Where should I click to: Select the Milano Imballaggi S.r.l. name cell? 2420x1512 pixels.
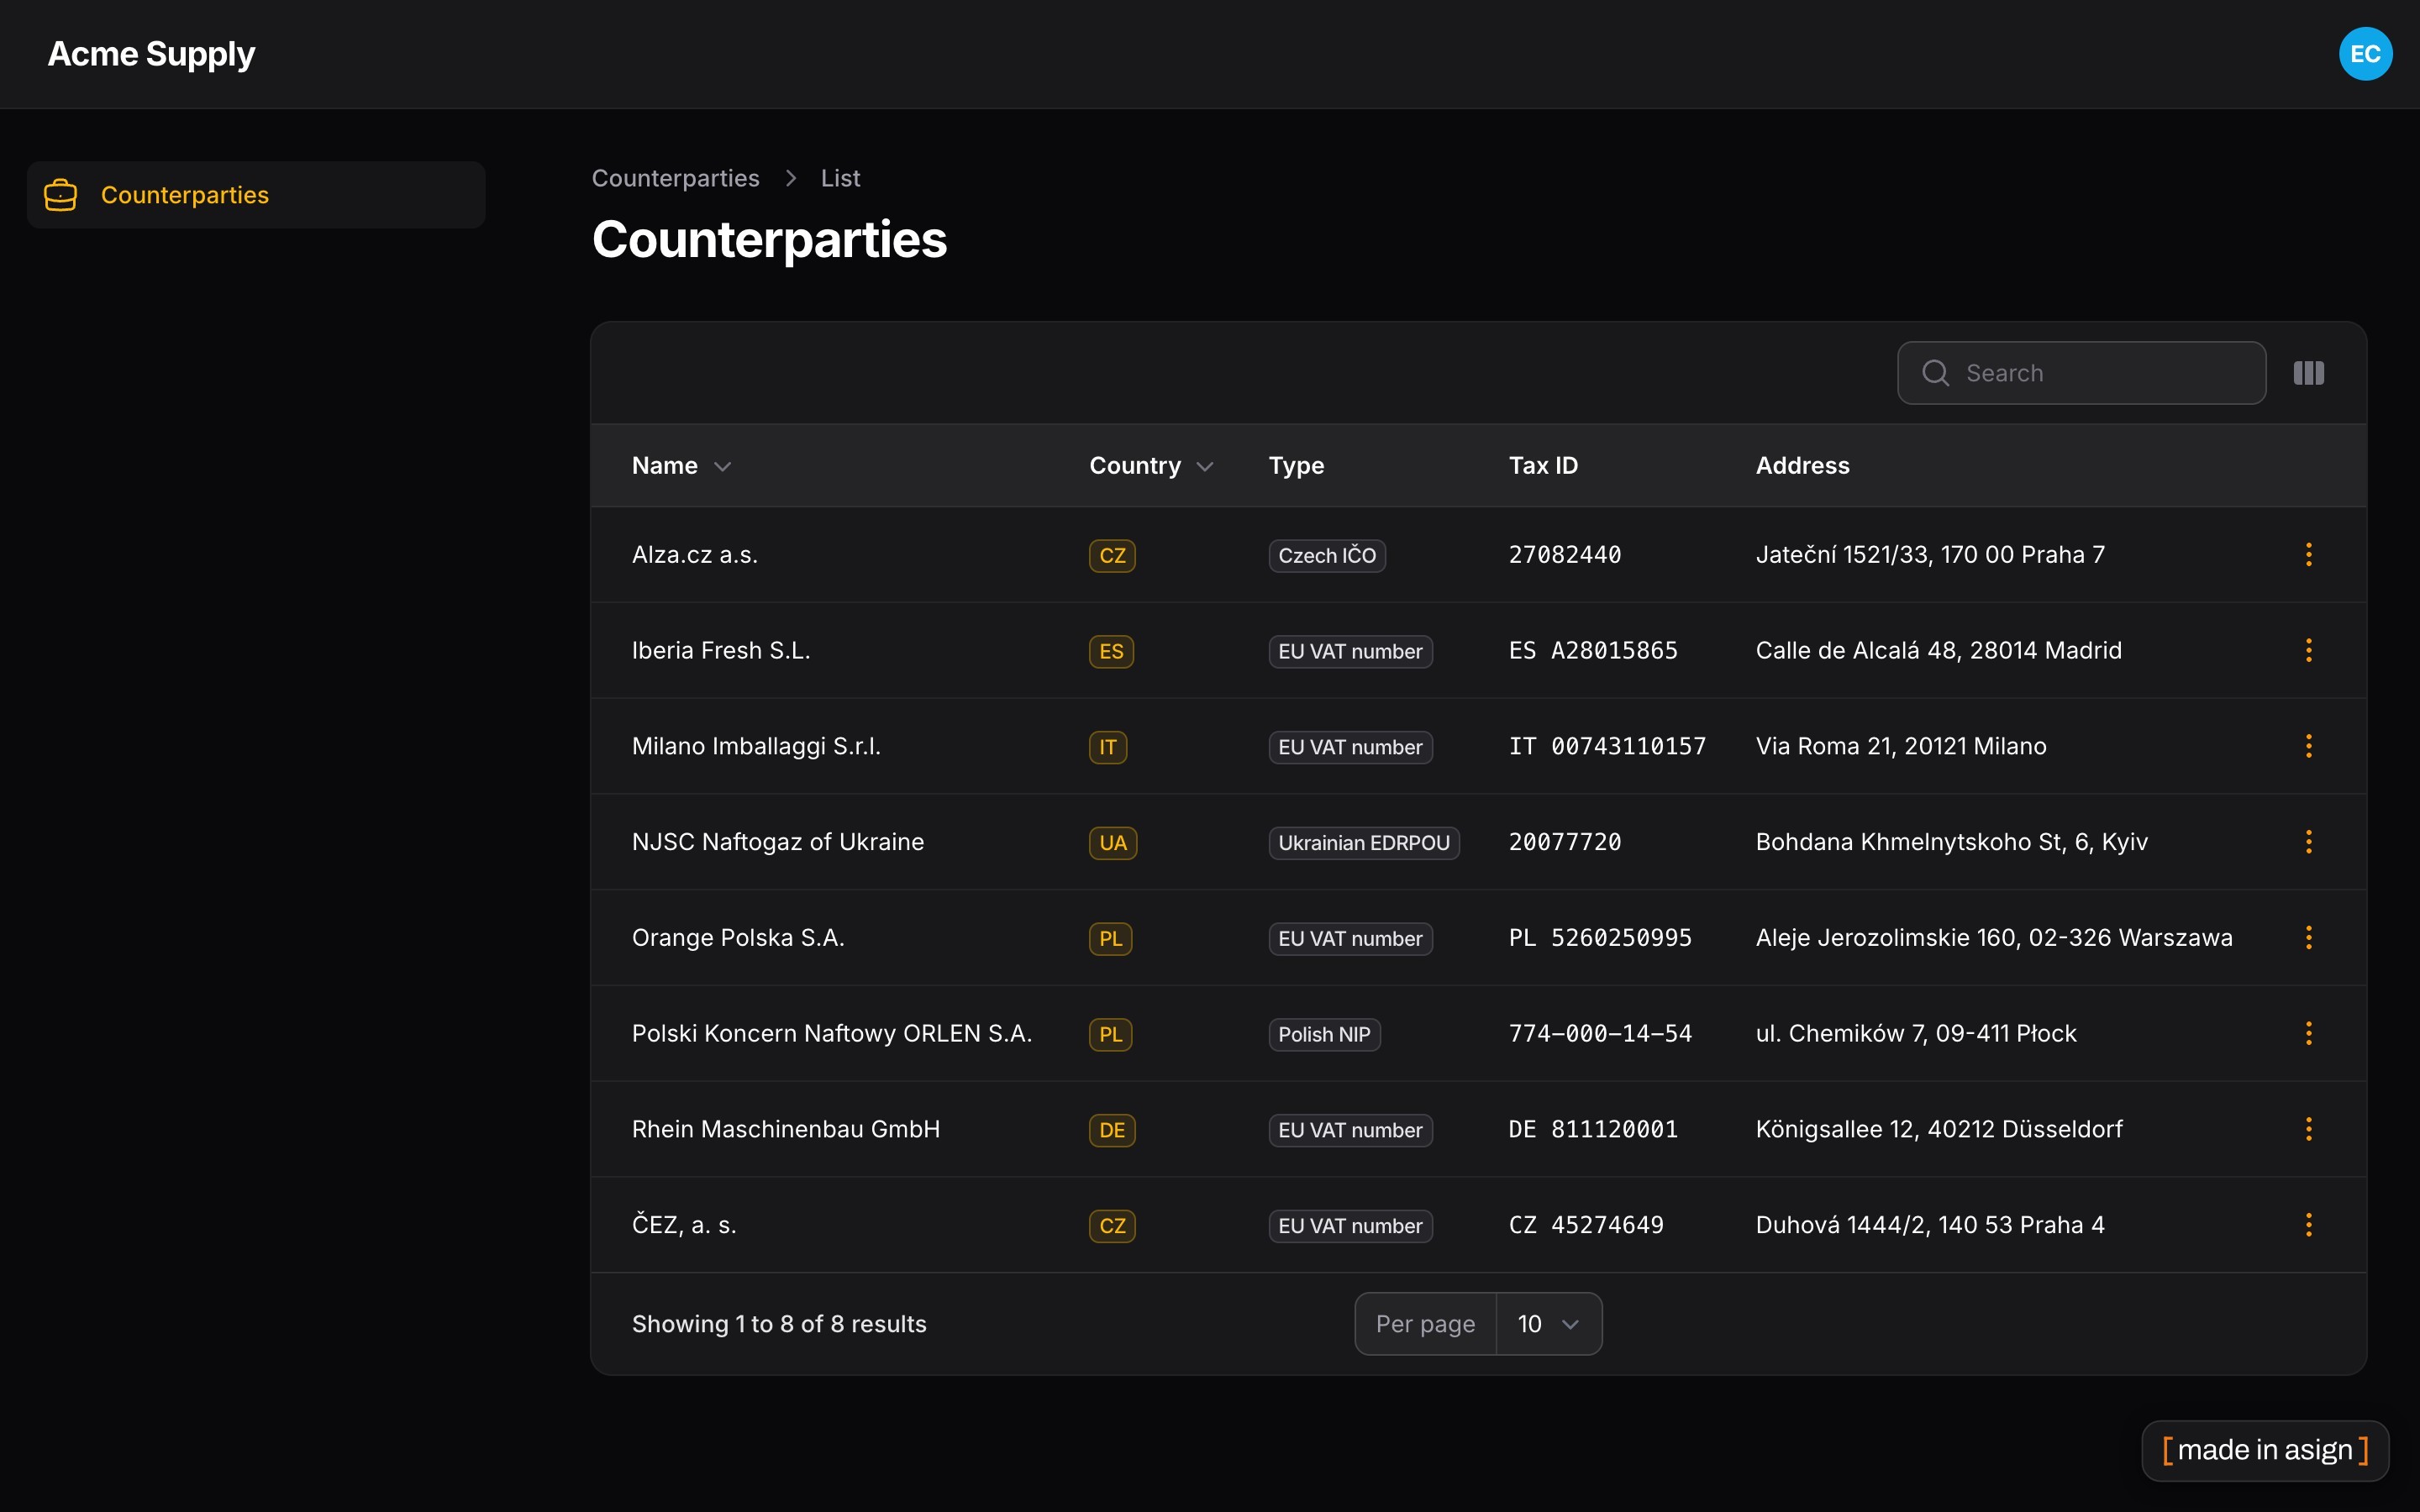756,746
